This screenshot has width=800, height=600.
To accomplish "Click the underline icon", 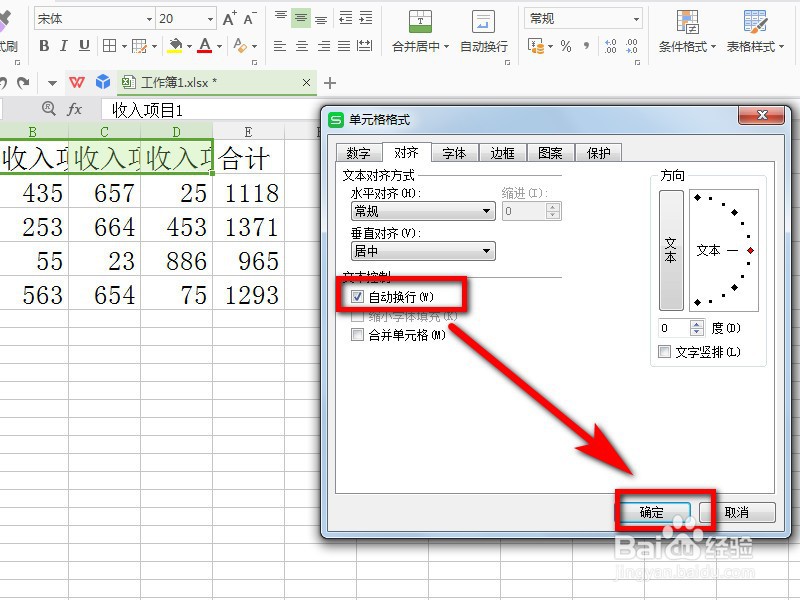I will click(82, 46).
